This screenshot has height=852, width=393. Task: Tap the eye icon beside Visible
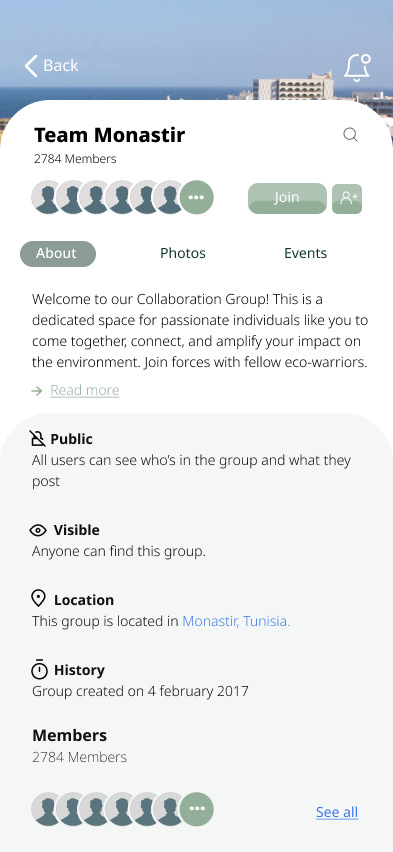point(38,530)
